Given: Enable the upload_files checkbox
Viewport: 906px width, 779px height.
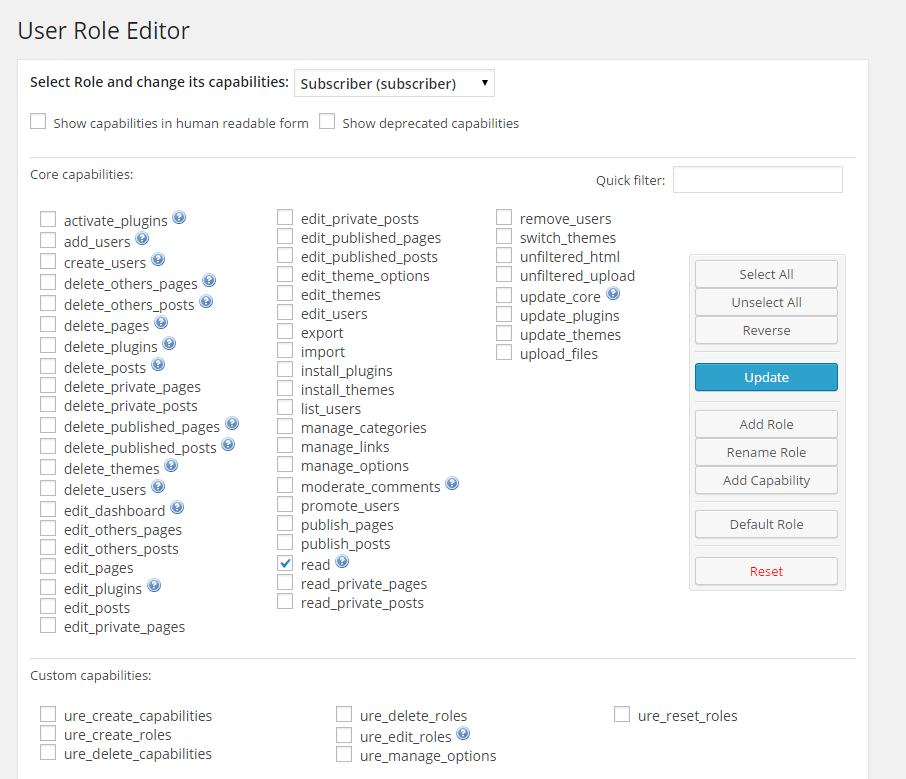Looking at the screenshot, I should (x=504, y=352).
